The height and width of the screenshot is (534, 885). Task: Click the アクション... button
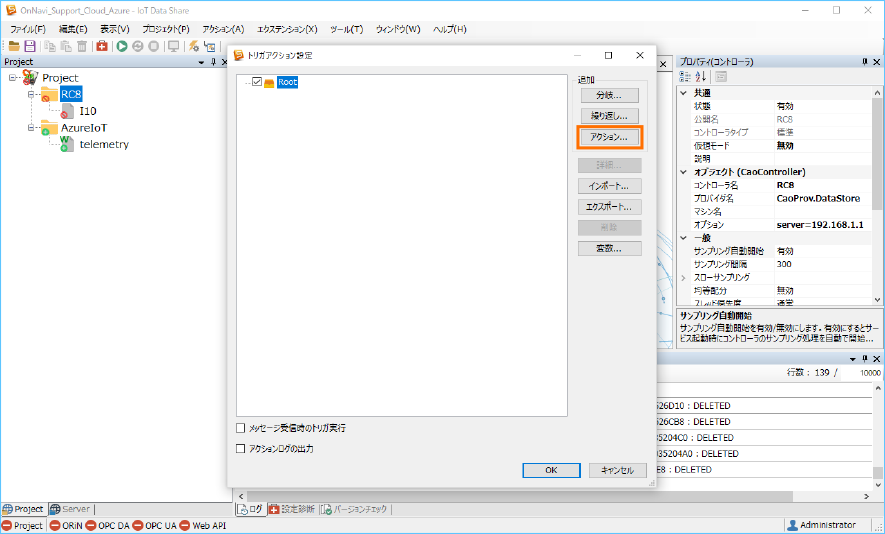[609, 136]
